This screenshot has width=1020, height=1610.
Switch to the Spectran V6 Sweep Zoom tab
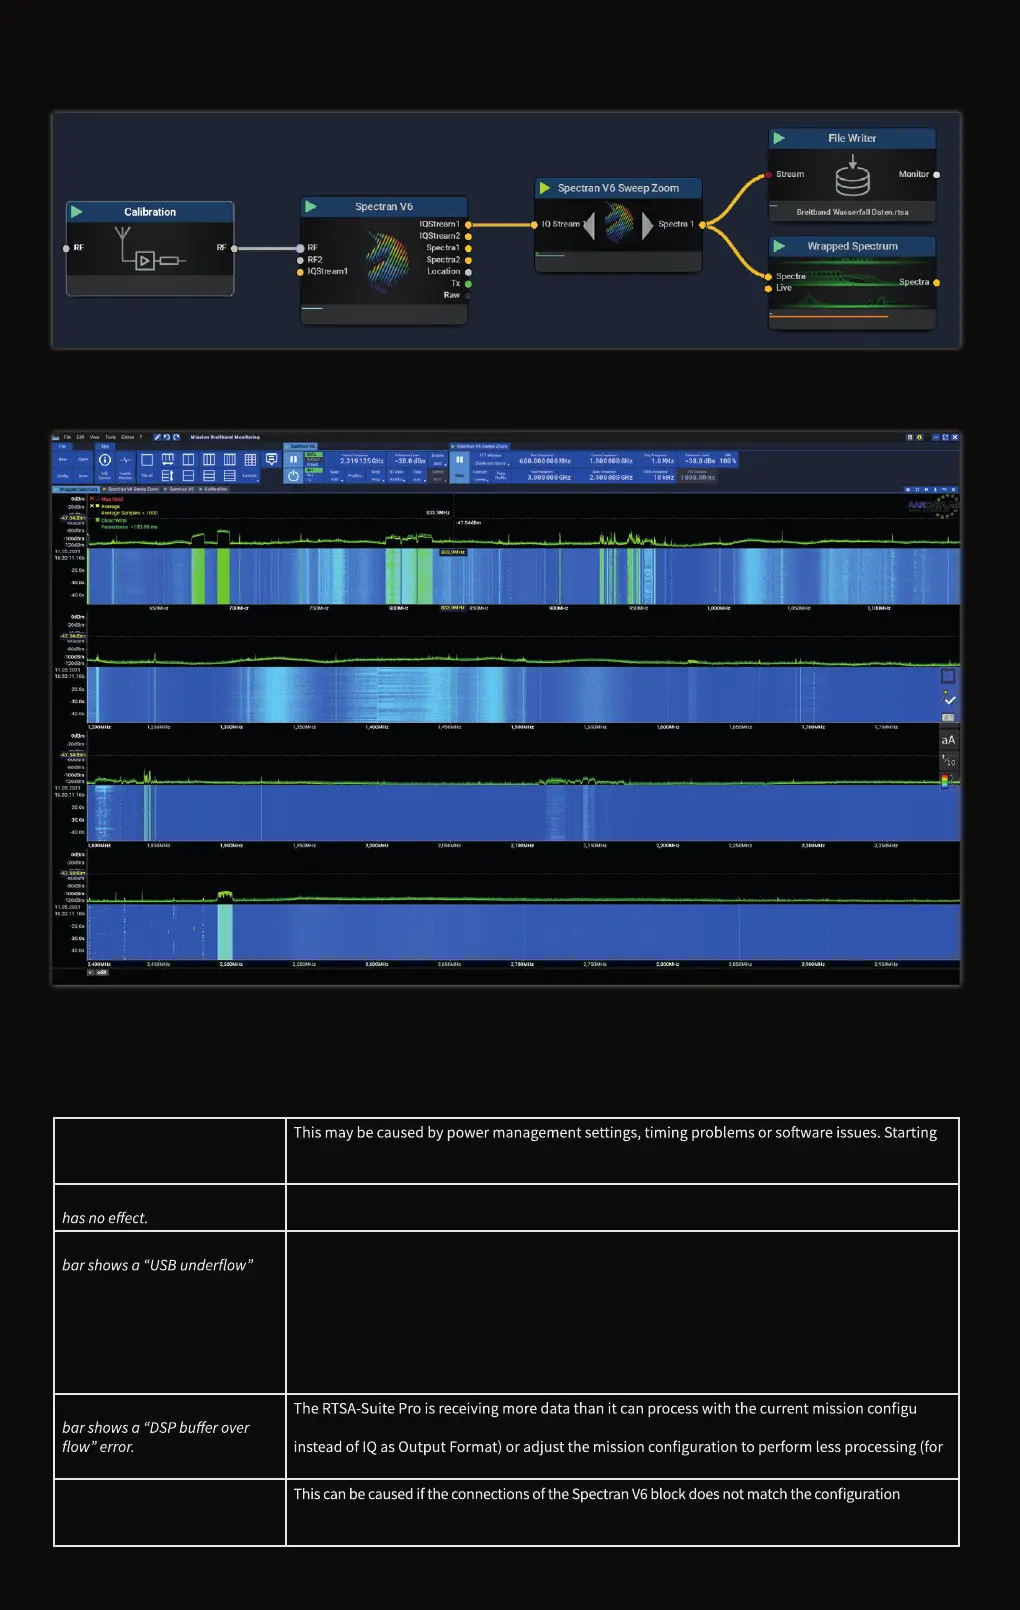coord(131,489)
